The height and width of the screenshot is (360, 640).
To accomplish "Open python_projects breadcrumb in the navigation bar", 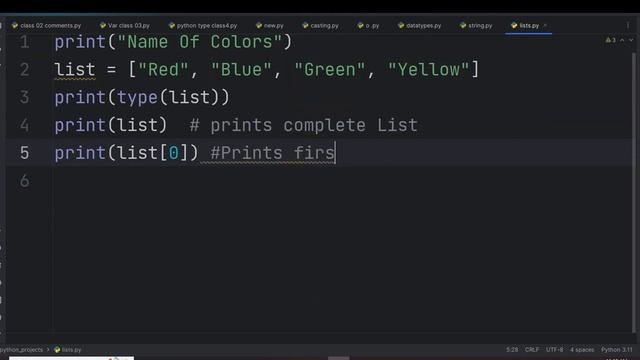I will click(x=21, y=350).
